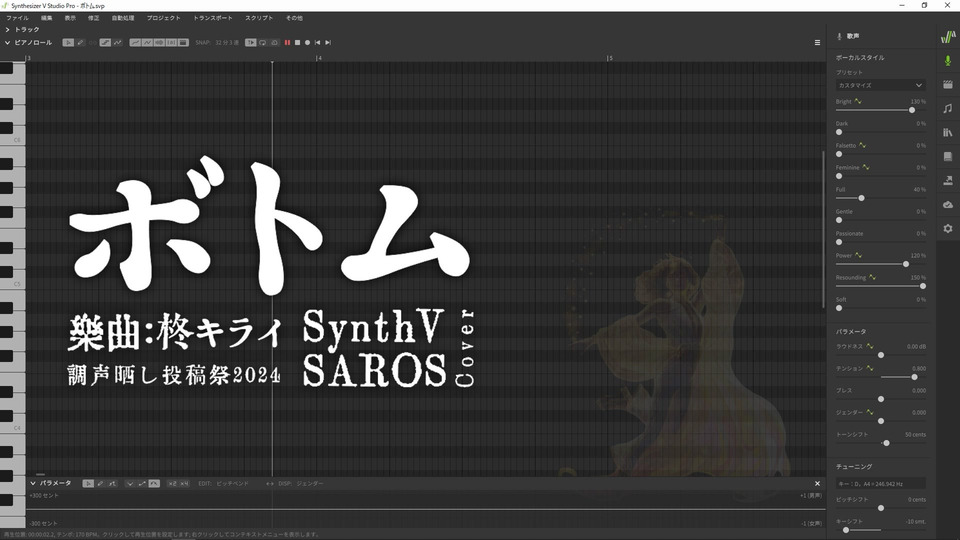Toggle the waveform display button
Image resolution: width=960 pixels, height=540 pixels.
pos(159,43)
